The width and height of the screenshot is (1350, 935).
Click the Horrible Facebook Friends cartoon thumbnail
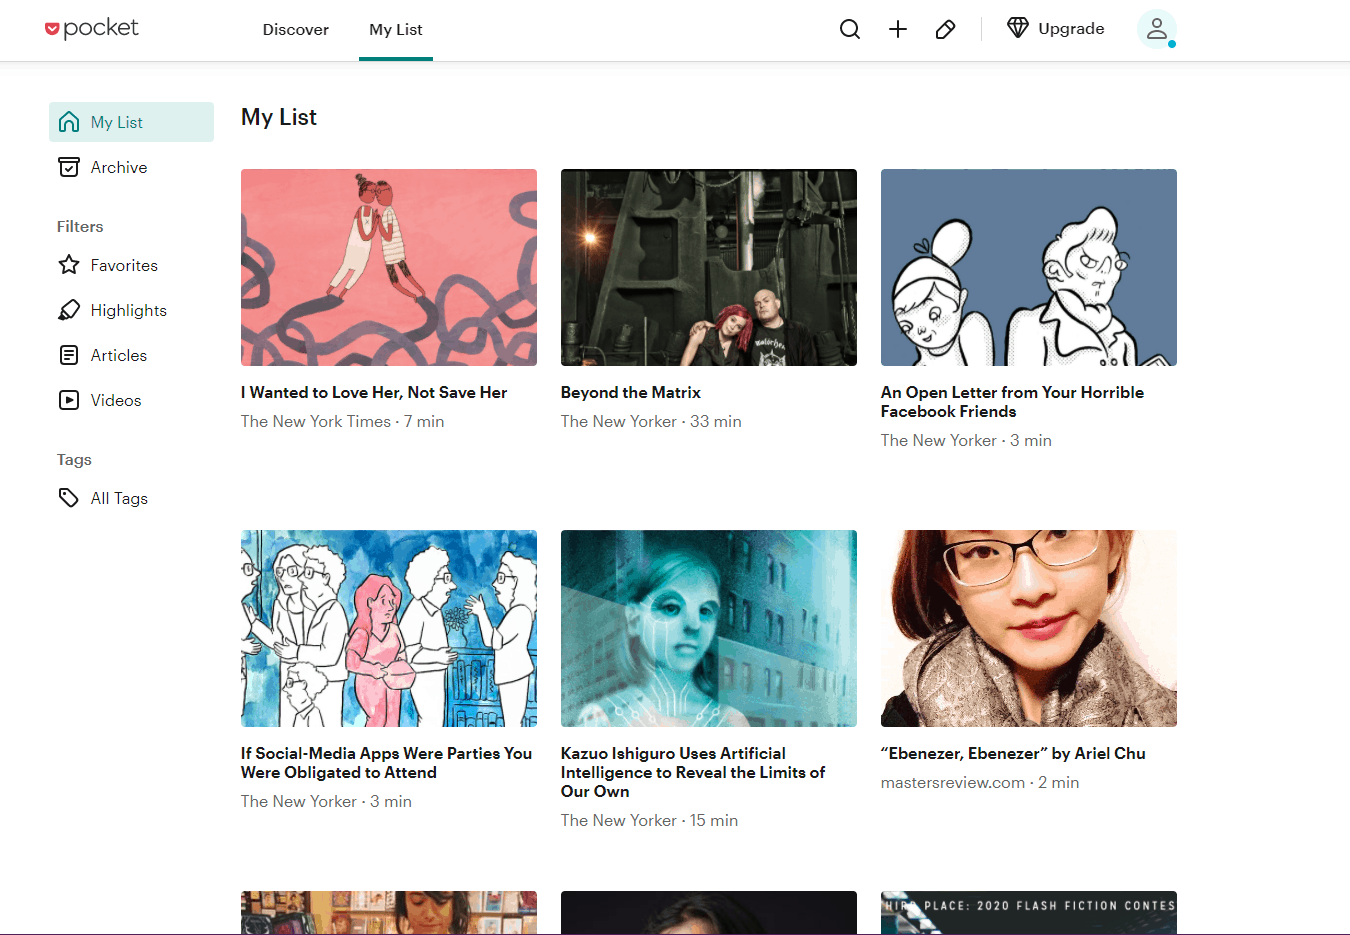click(x=1028, y=267)
